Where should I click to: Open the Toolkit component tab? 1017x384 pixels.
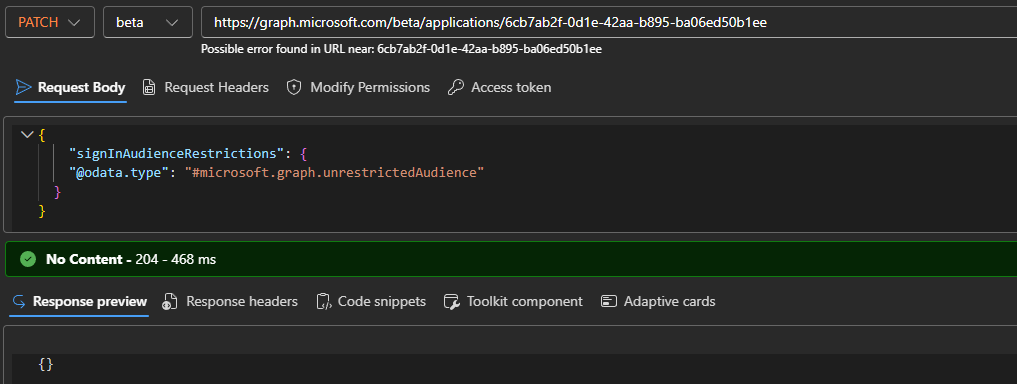513,302
